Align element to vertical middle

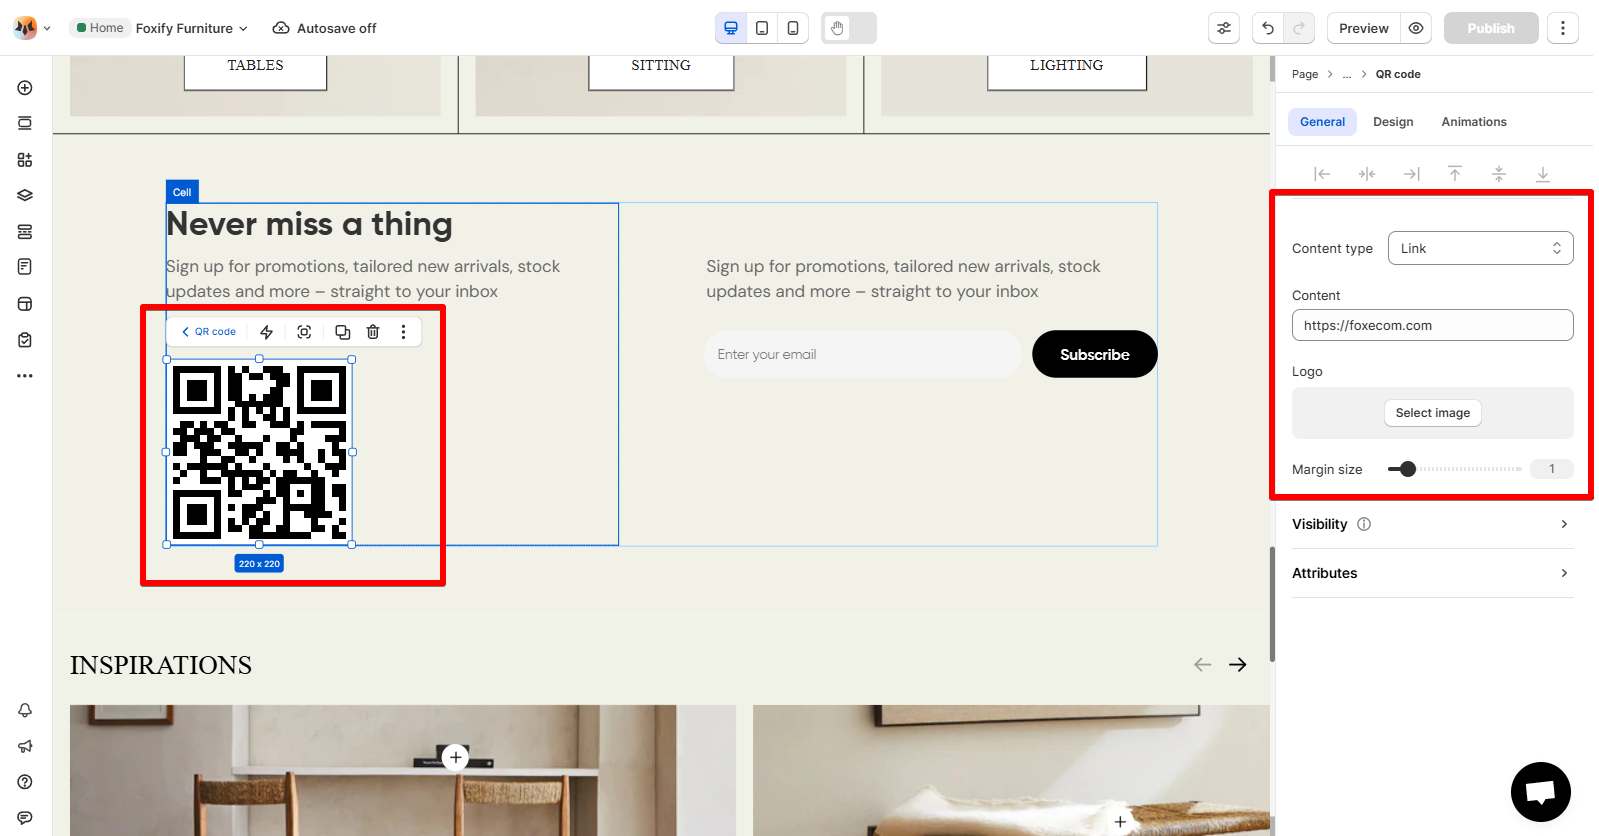tap(1499, 174)
